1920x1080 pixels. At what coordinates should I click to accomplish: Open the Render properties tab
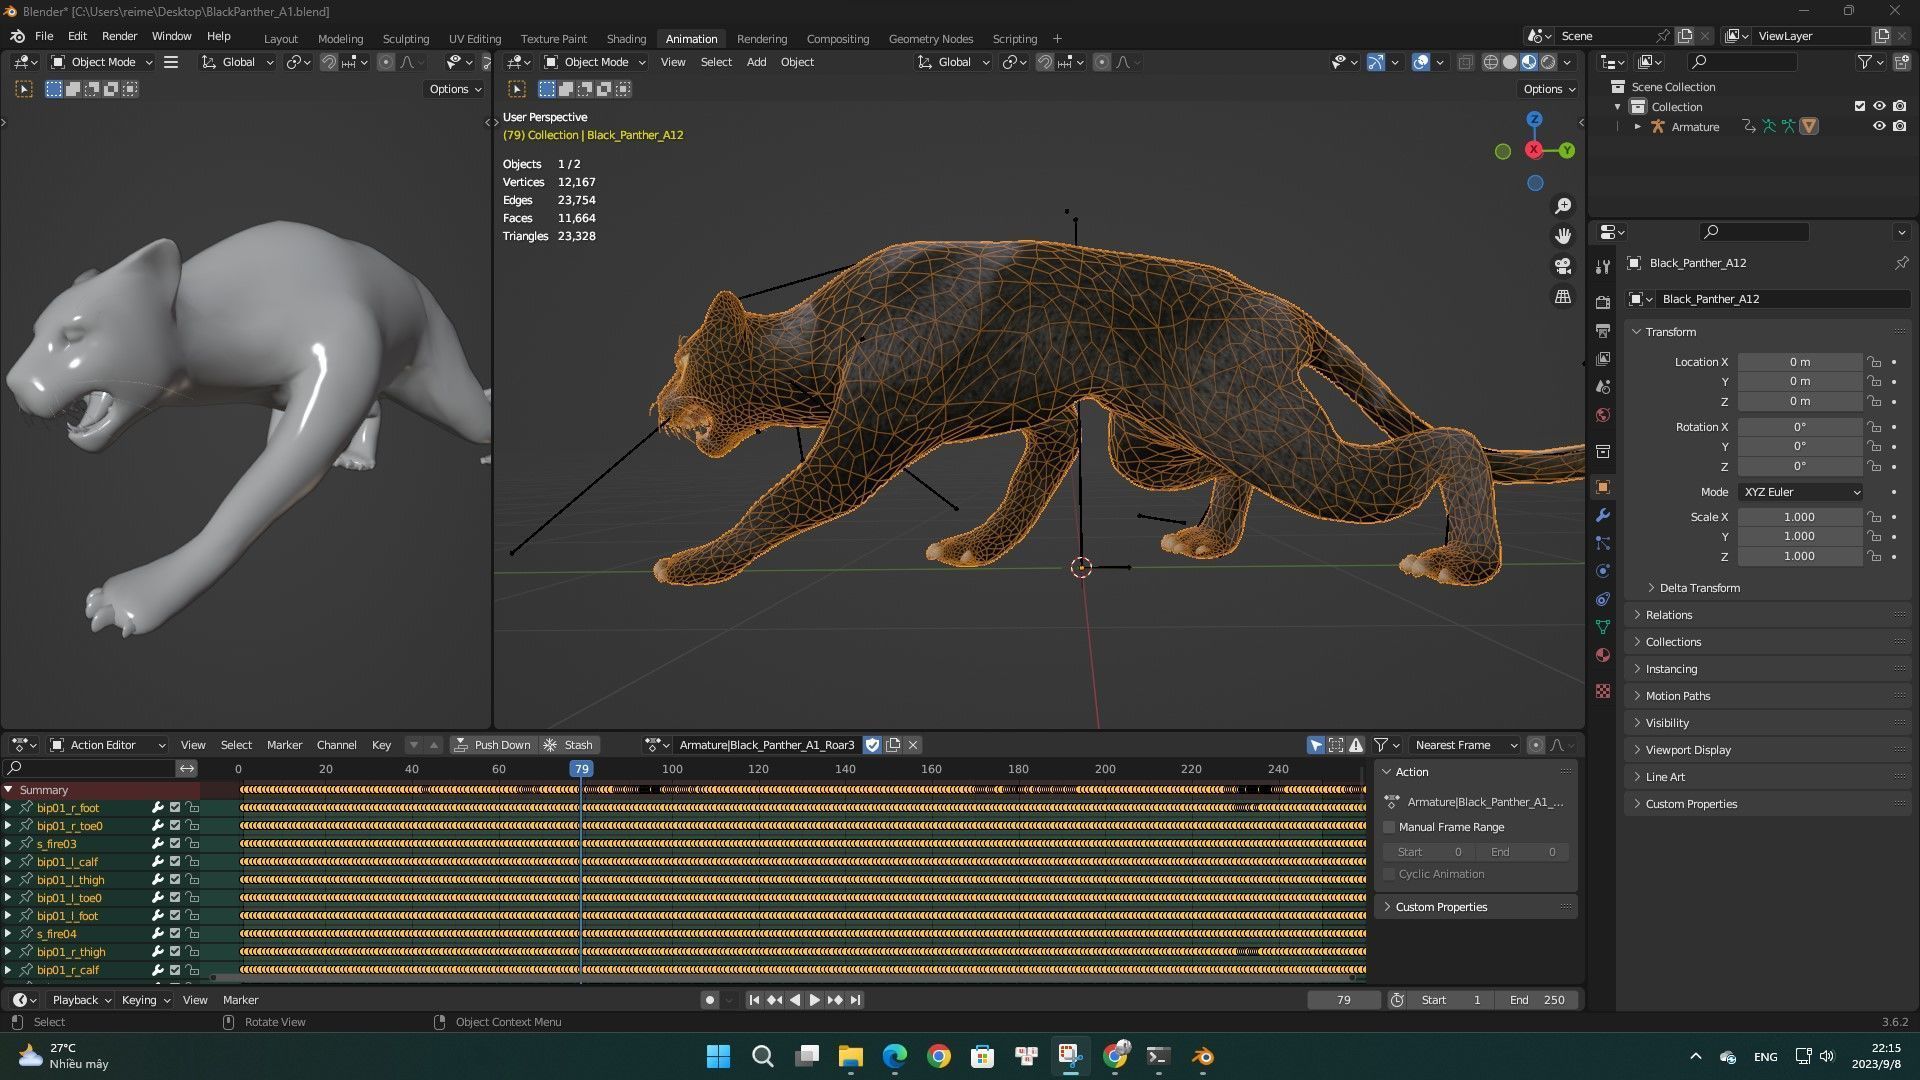[1603, 302]
